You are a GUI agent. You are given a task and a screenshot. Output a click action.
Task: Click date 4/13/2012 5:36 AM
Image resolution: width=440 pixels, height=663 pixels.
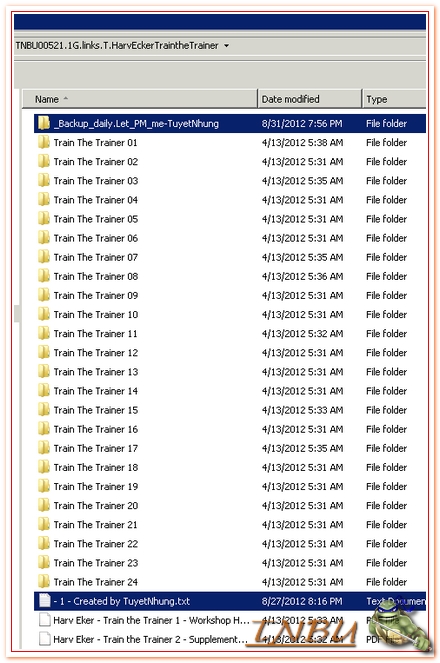pos(302,276)
